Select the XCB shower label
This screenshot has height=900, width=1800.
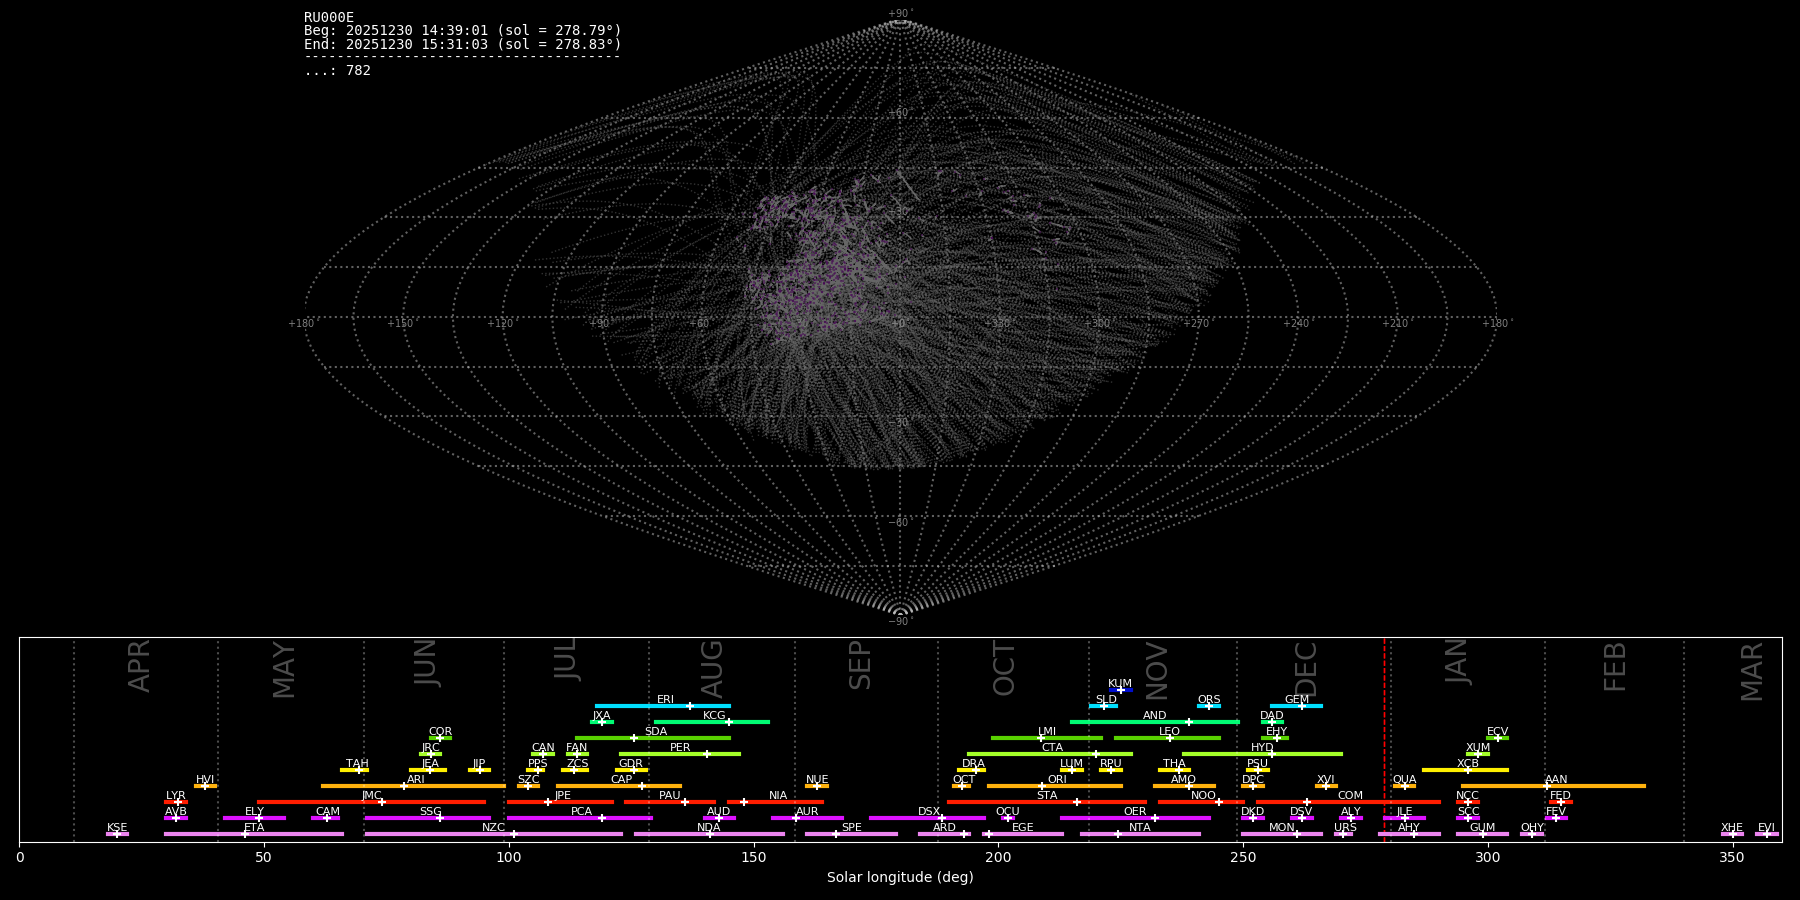tap(1468, 764)
